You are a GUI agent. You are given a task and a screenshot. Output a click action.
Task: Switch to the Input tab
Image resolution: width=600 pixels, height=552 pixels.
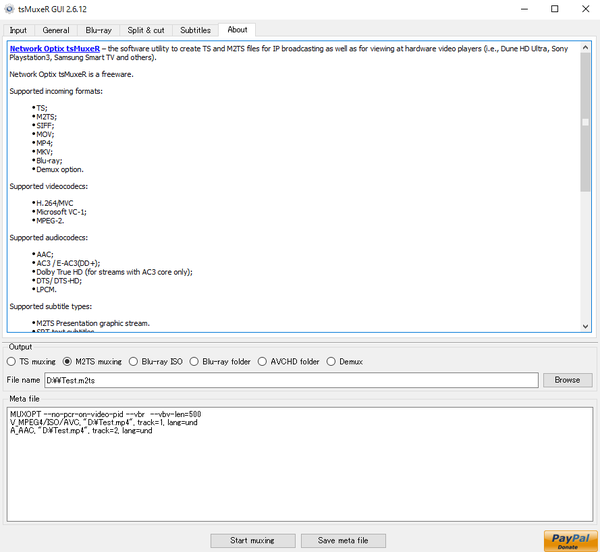point(18,30)
